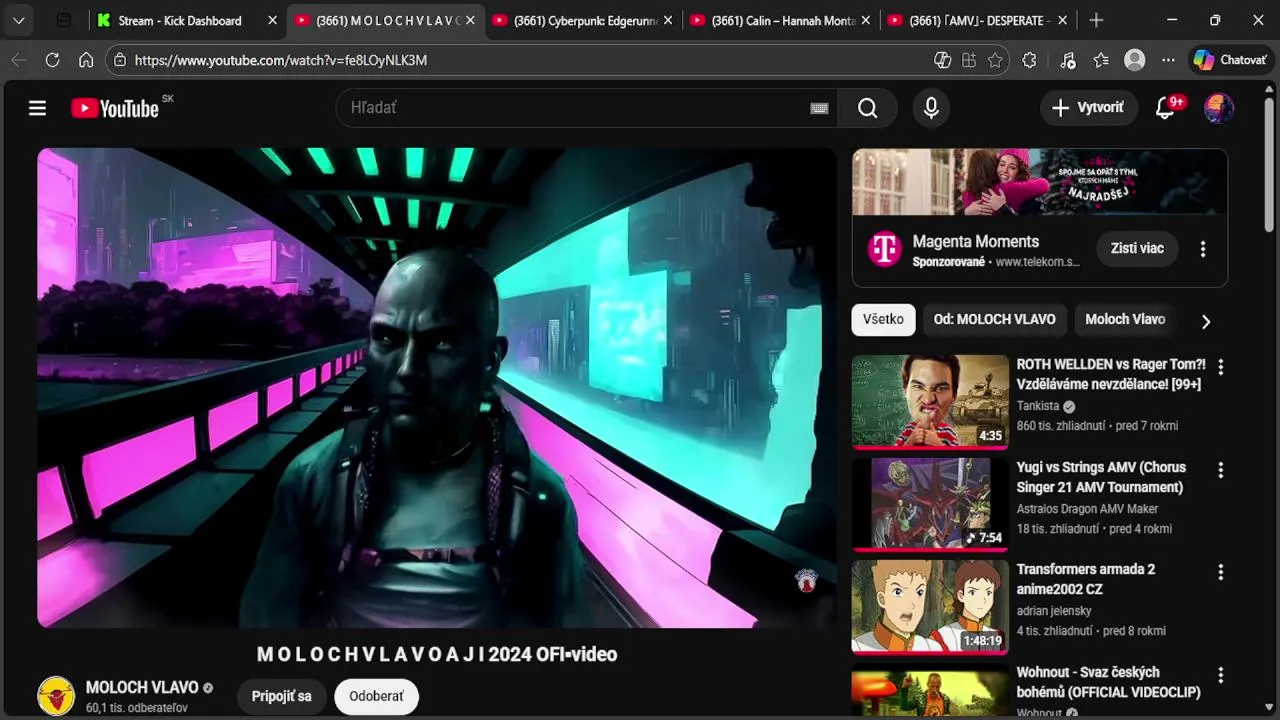Click the Pripojiť sa join button
The image size is (1280, 720).
point(281,696)
